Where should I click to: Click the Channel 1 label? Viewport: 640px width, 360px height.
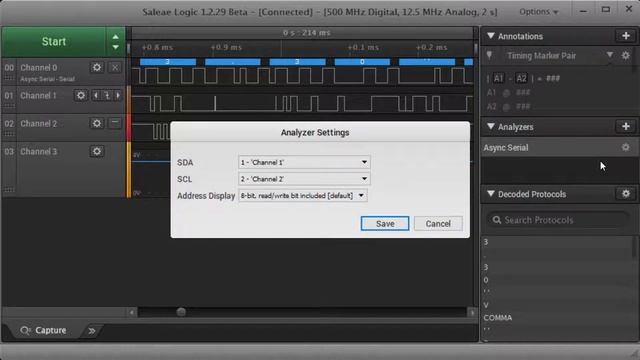(x=38, y=96)
